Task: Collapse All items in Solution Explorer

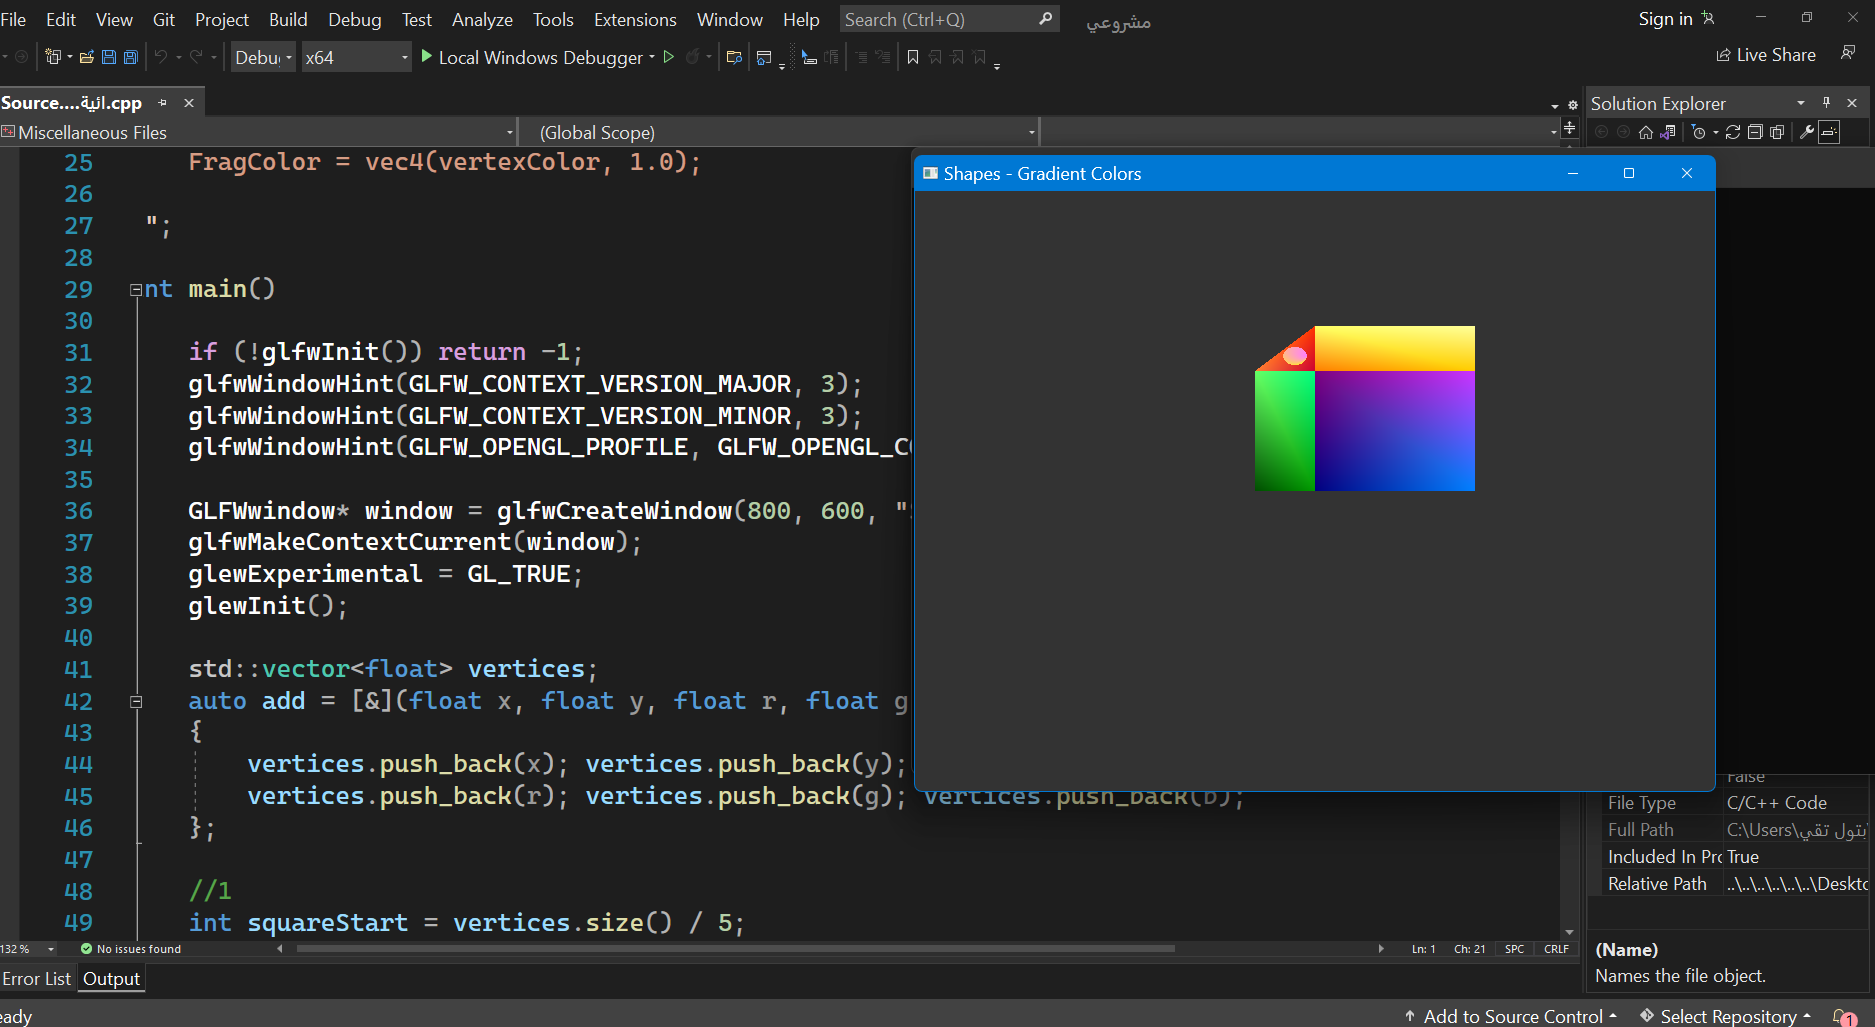Action: point(1755,131)
